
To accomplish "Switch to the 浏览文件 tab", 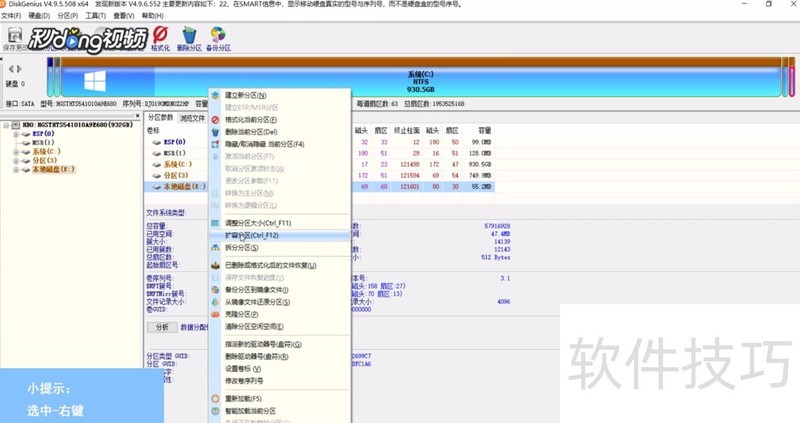I will pyautogui.click(x=192, y=118).
